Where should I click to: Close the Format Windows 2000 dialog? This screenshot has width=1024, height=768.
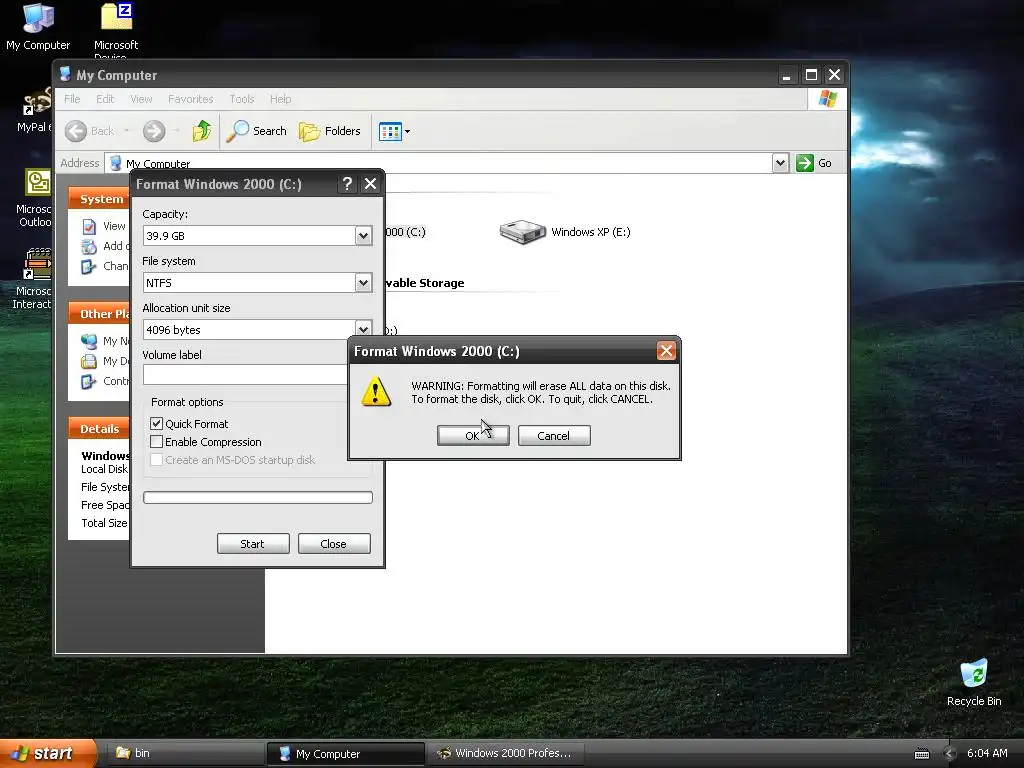tap(370, 184)
